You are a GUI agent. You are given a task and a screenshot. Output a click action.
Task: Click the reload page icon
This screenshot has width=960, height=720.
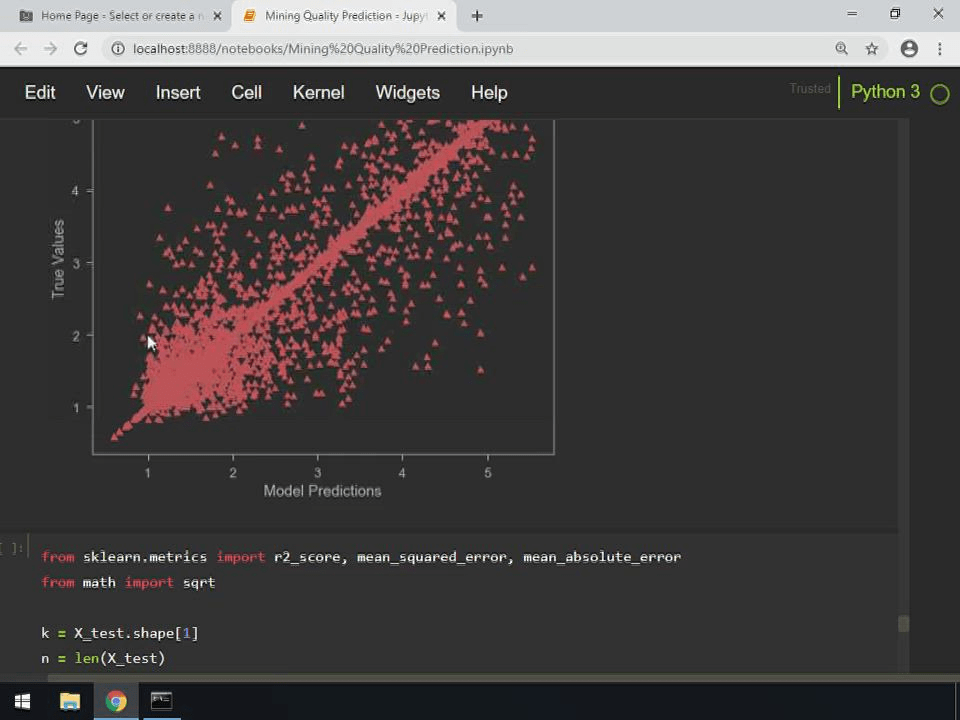(80, 48)
